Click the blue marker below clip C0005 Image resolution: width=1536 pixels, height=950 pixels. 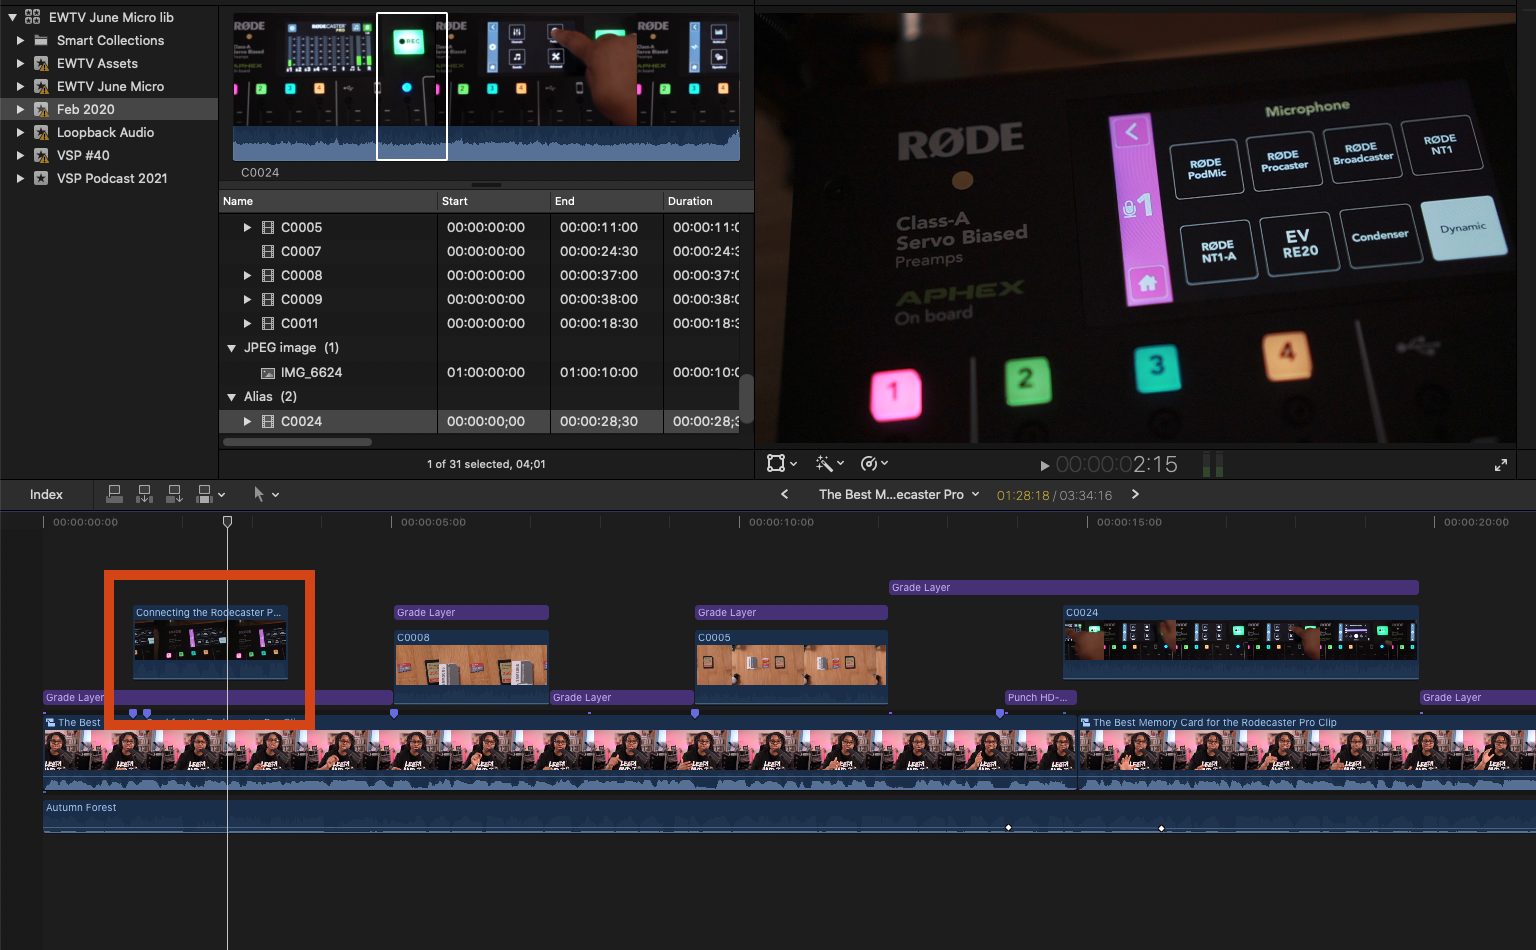(x=695, y=713)
